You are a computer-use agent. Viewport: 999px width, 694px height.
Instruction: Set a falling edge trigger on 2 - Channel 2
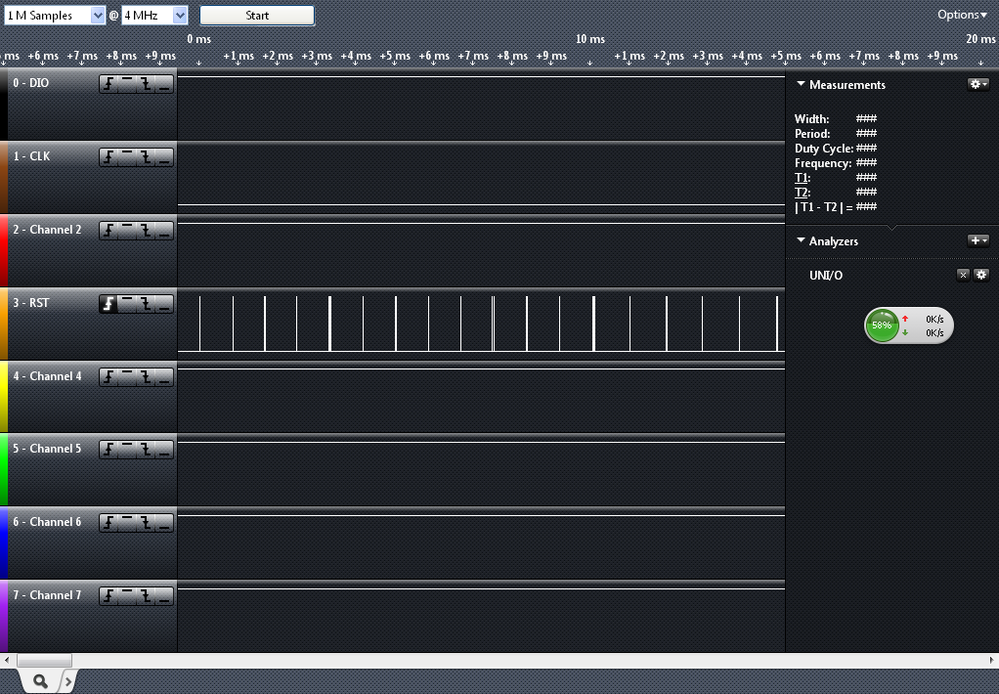pyautogui.click(x=147, y=229)
